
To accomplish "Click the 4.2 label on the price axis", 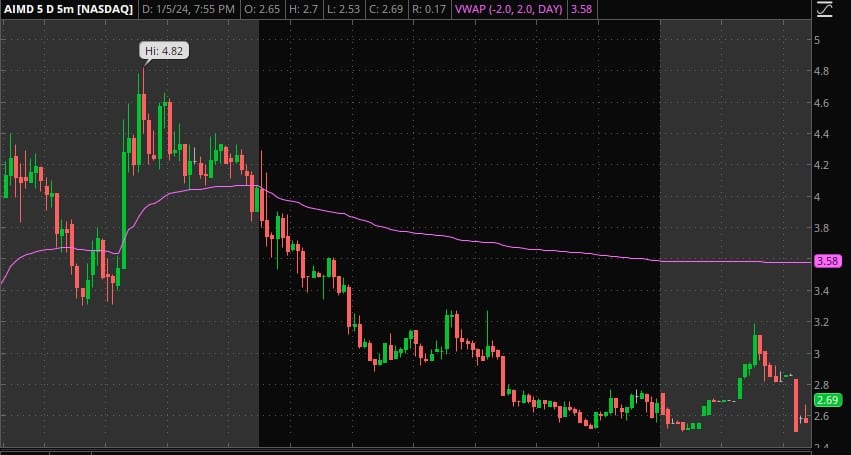I will [821, 165].
